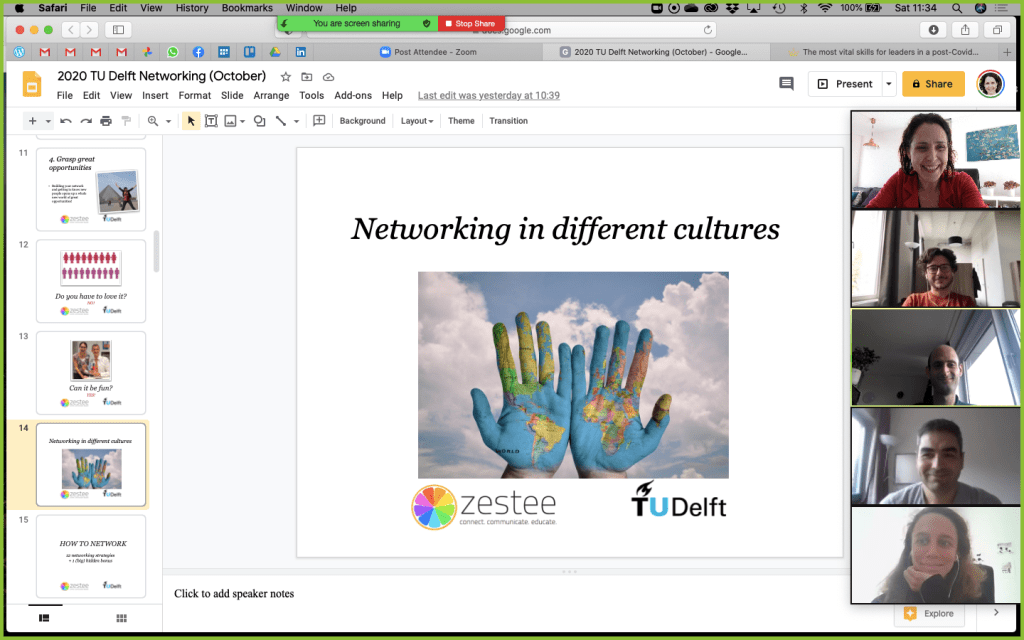Click the paint format roller icon
The image size is (1024, 640).
(126, 121)
